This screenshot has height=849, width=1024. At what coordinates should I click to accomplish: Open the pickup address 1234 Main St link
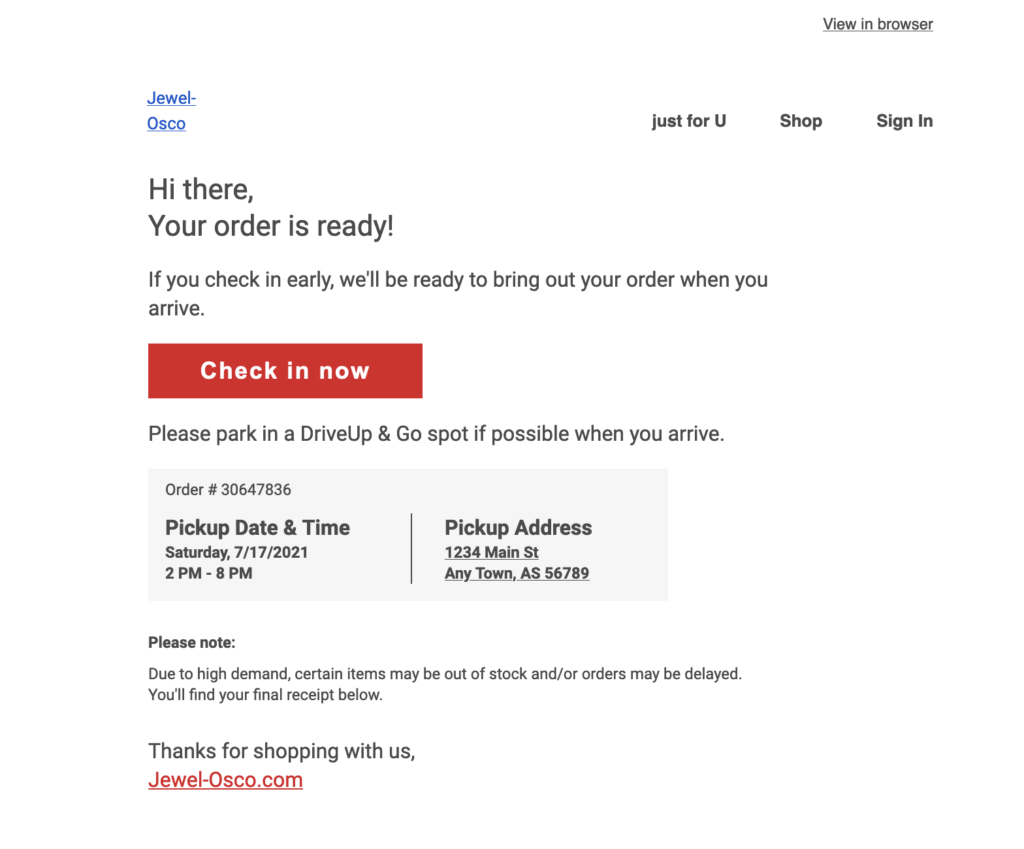pos(491,552)
